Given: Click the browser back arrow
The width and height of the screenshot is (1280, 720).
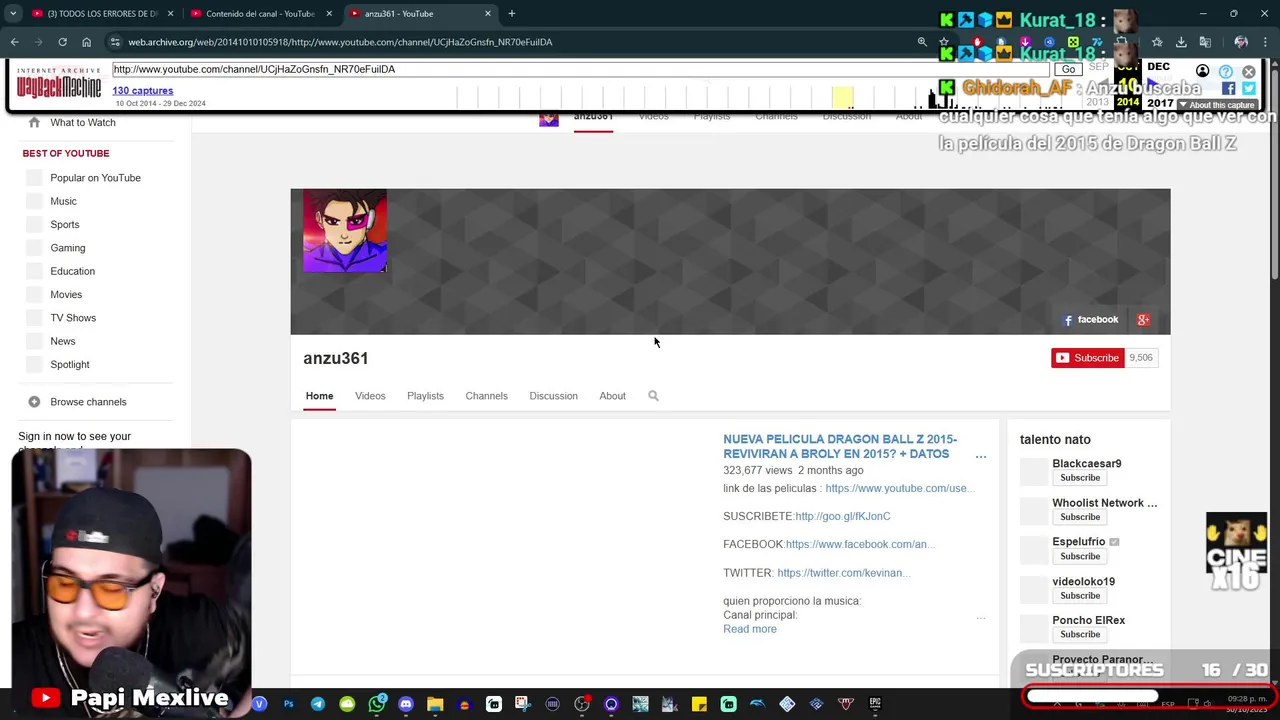Looking at the screenshot, I should coord(14,42).
